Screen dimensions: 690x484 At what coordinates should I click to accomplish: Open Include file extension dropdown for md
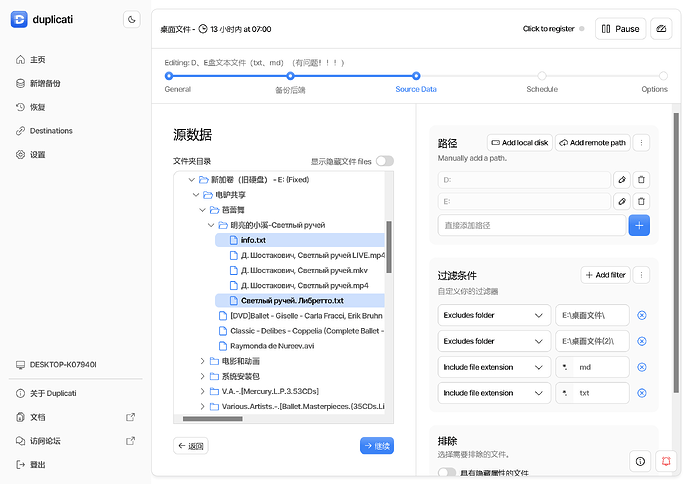[x=494, y=367]
